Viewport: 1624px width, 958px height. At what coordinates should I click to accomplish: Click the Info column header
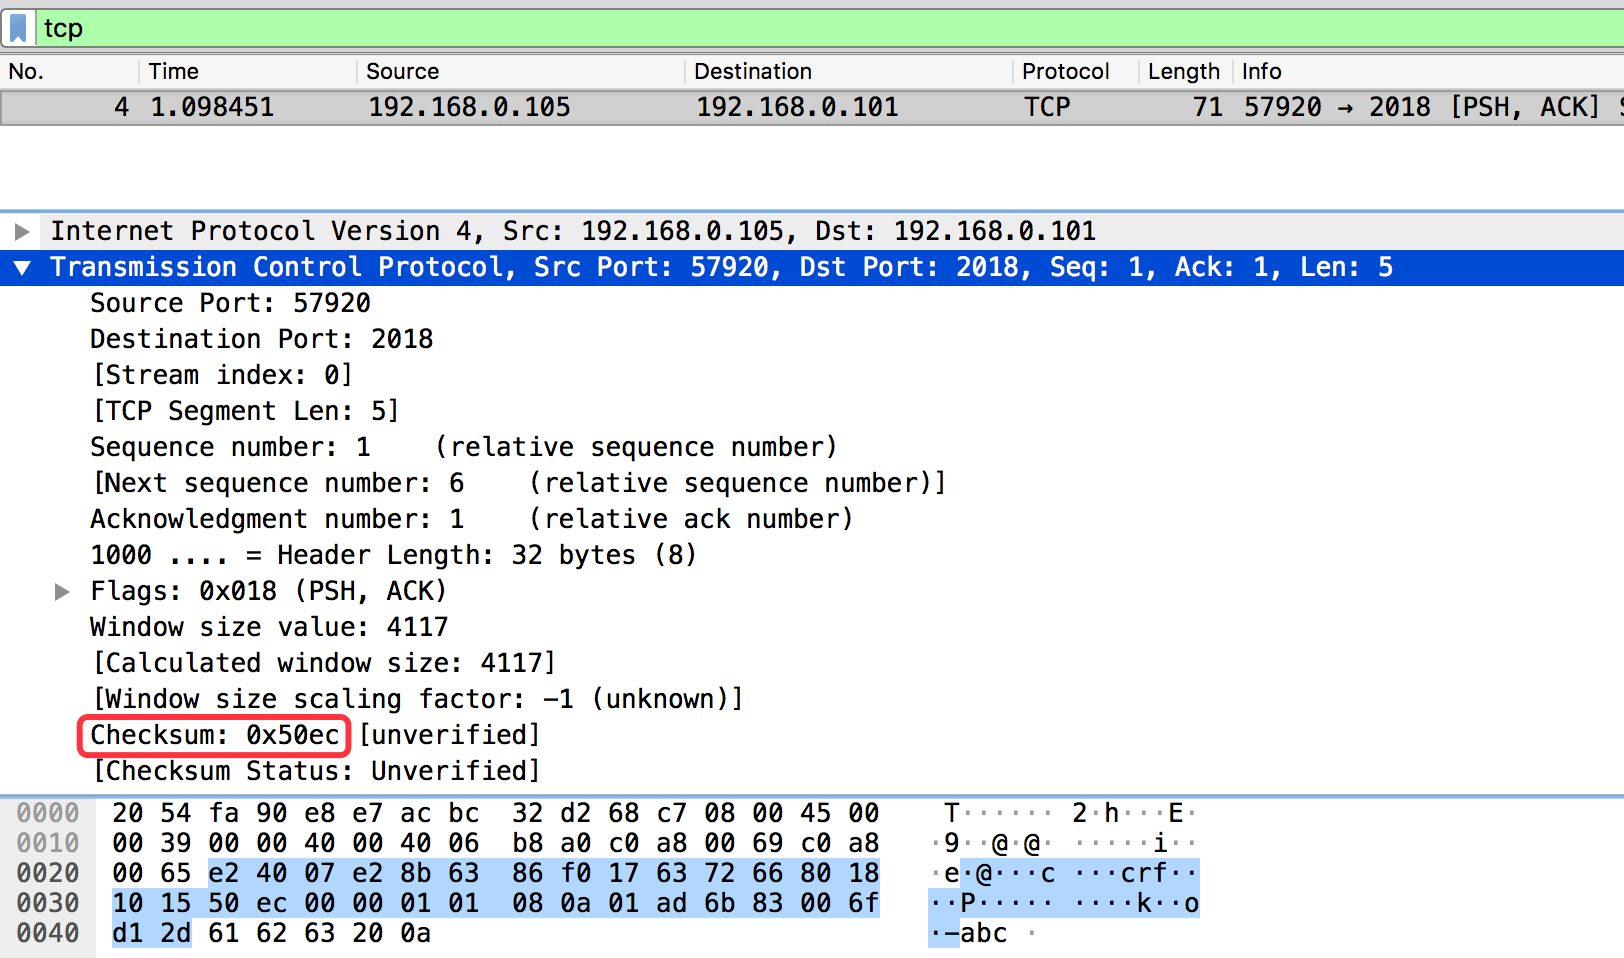(1261, 71)
